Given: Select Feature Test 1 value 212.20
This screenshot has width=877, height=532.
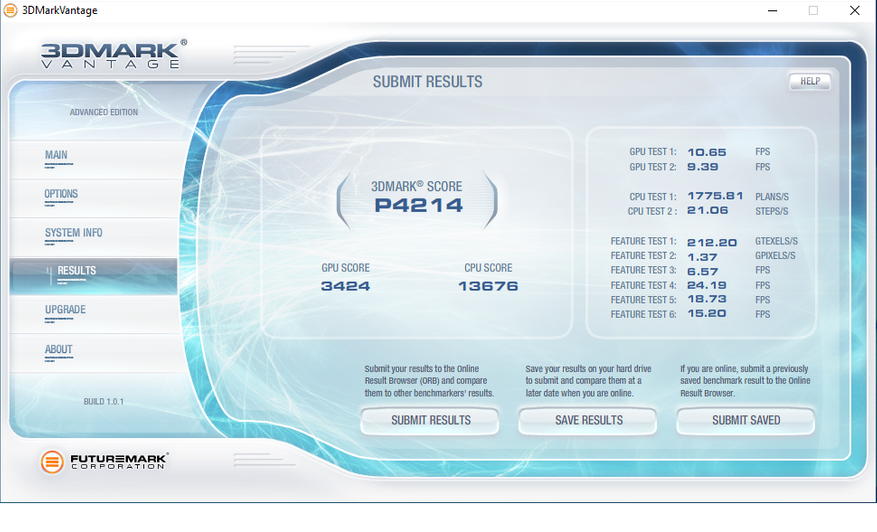Looking at the screenshot, I should [712, 243].
